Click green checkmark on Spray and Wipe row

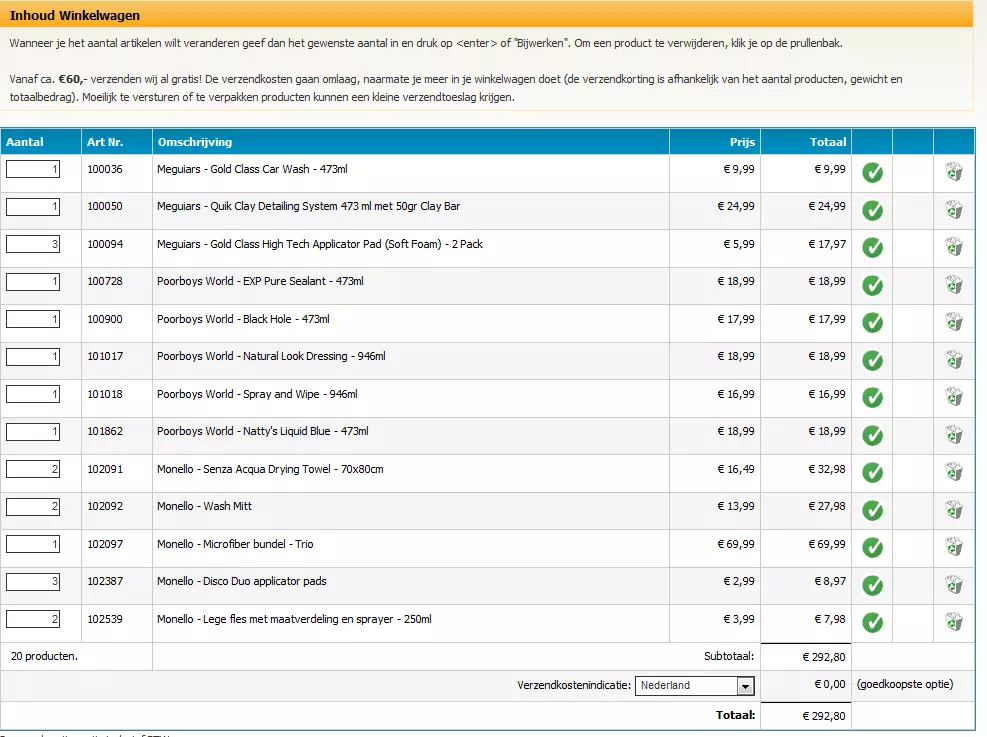coord(872,397)
